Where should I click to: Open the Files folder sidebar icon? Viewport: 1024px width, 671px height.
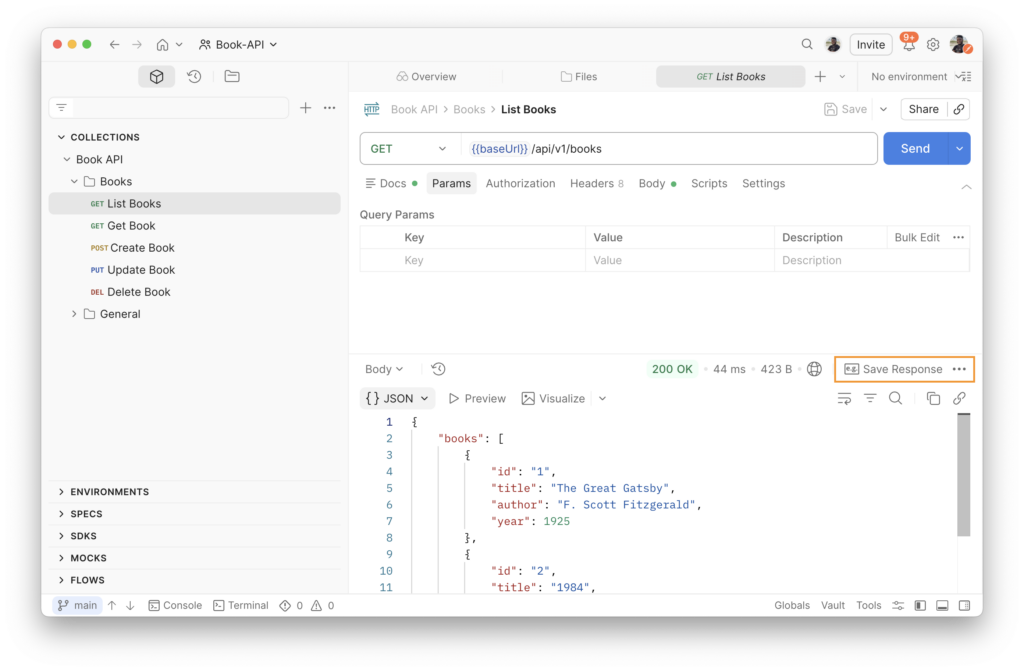pyautogui.click(x=232, y=76)
